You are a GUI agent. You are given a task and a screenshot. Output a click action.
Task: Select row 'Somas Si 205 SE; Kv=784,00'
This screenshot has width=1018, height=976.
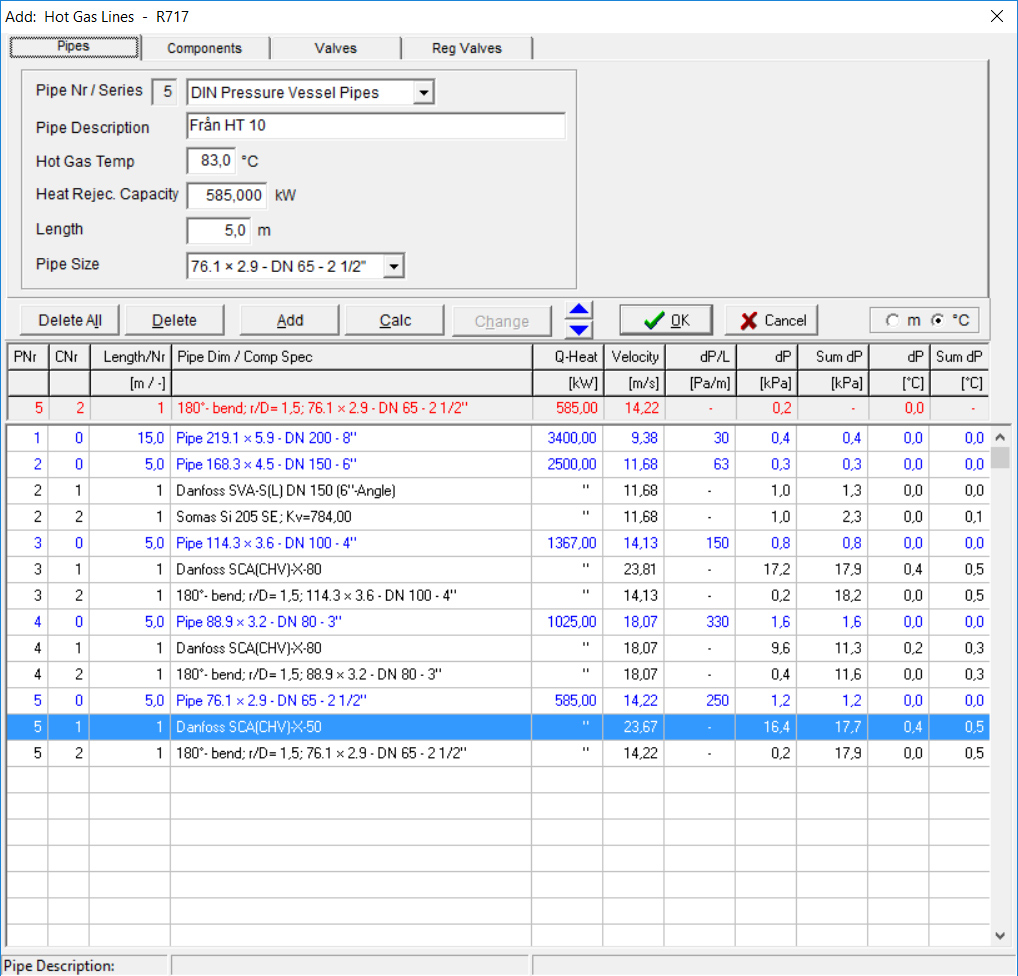498,517
